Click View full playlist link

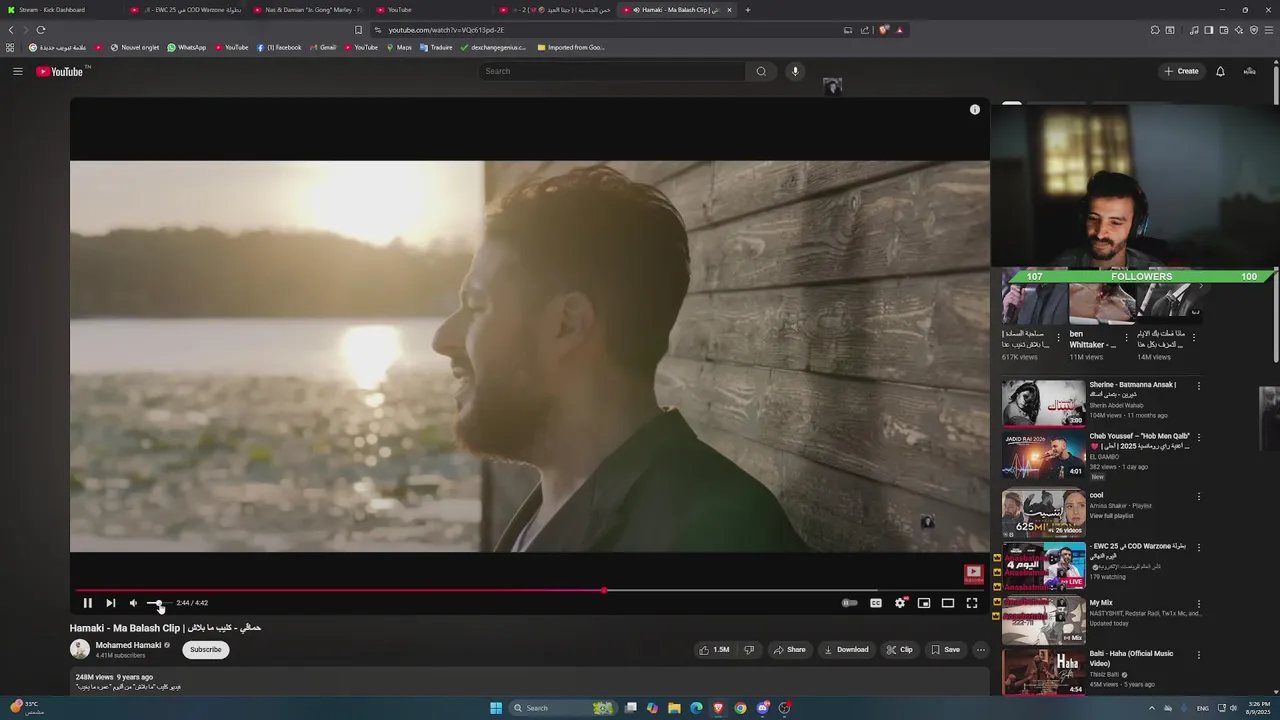[x=1110, y=516]
